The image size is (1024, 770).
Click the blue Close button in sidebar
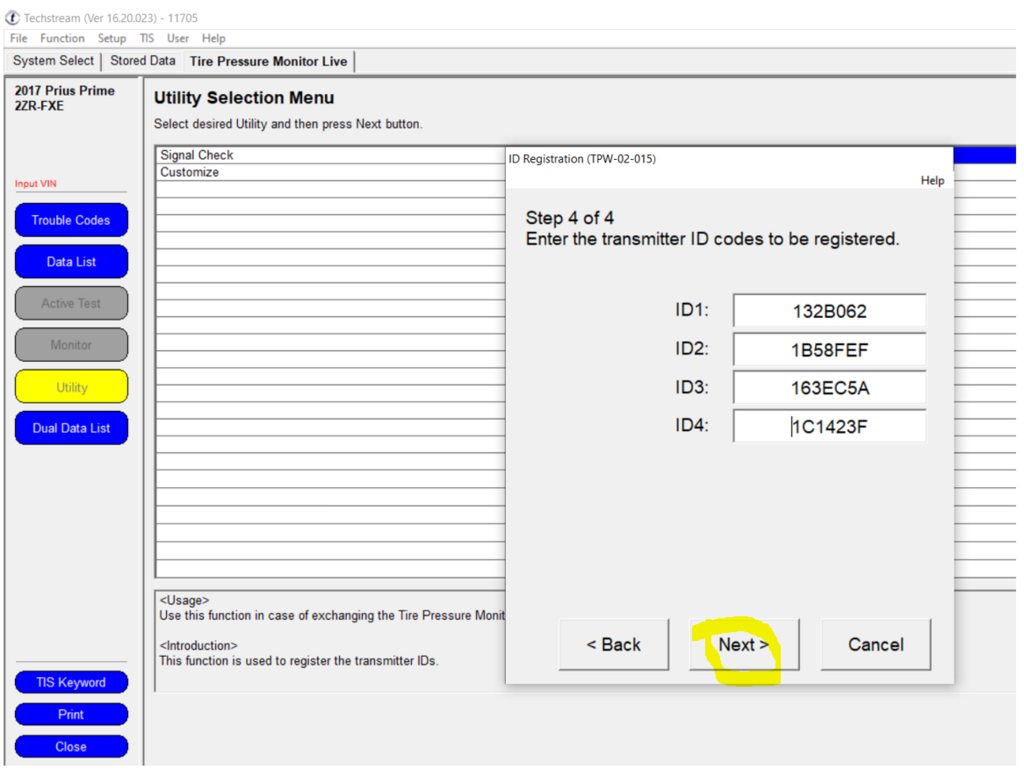pos(71,746)
